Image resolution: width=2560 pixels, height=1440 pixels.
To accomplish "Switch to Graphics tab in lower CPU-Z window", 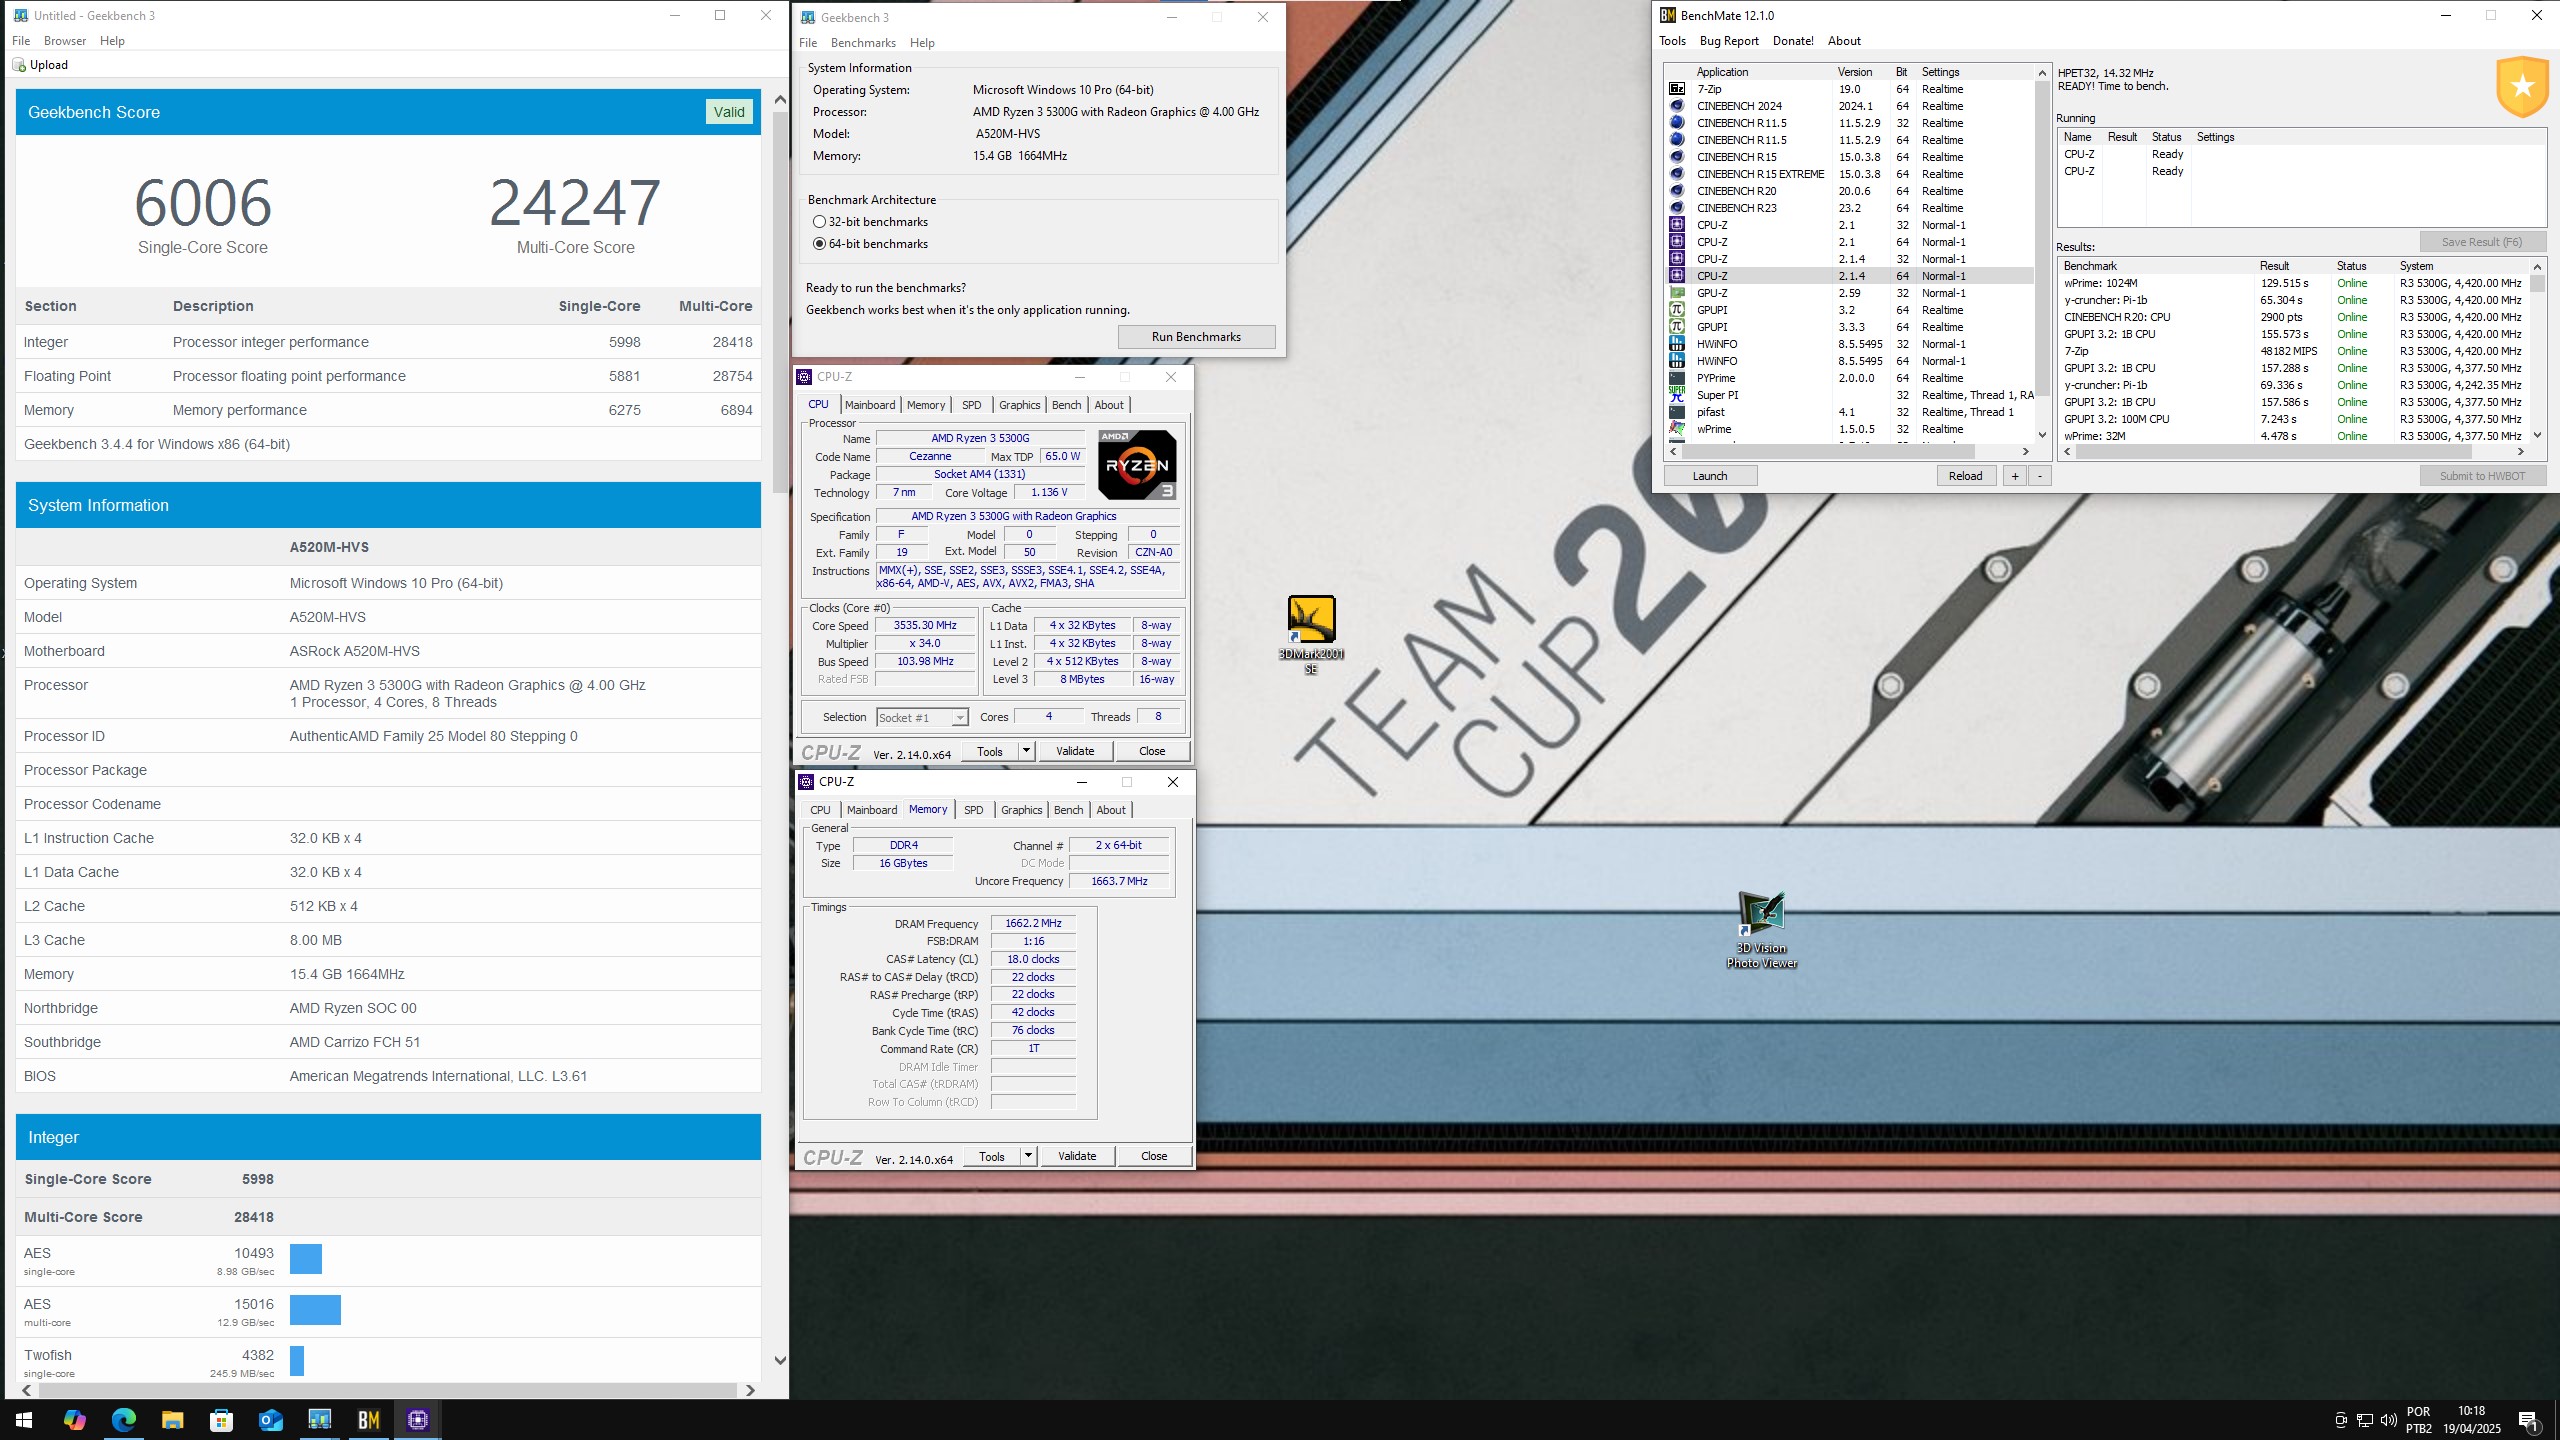I will [x=1021, y=810].
